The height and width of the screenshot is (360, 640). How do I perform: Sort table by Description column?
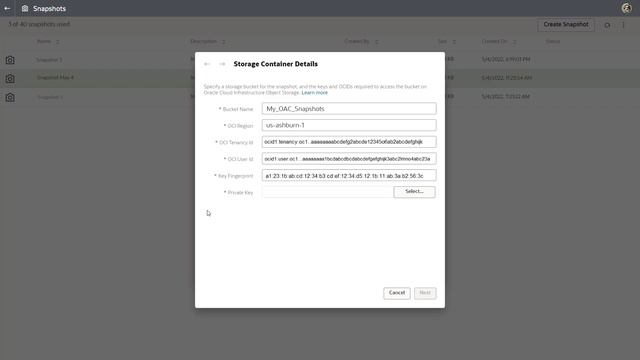pyautogui.click(x=223, y=42)
